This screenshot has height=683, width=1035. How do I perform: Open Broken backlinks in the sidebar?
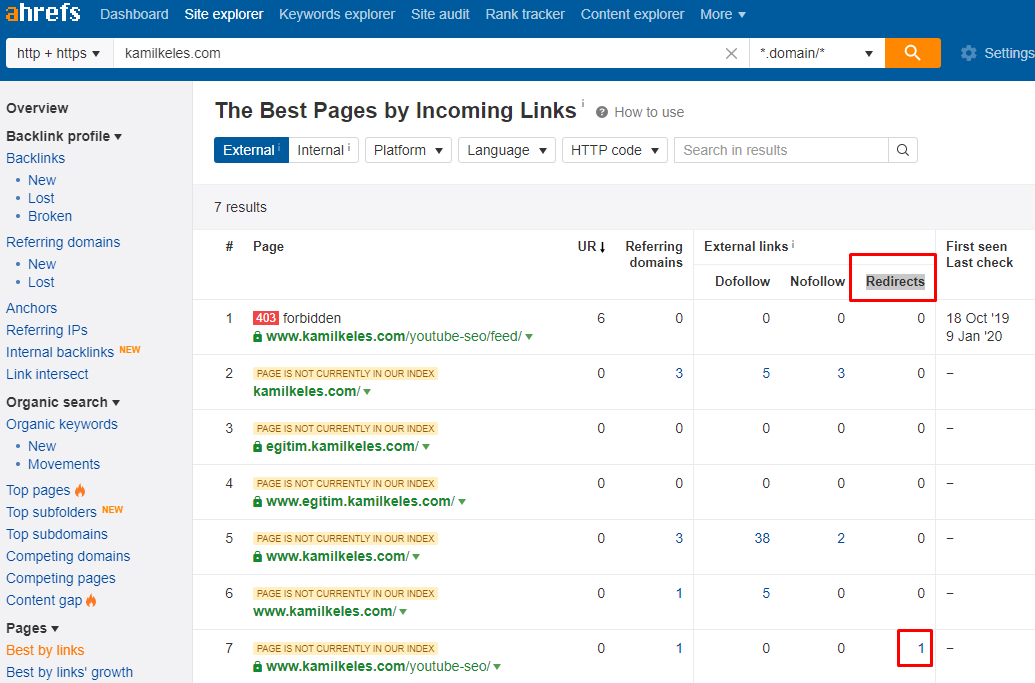tap(50, 216)
